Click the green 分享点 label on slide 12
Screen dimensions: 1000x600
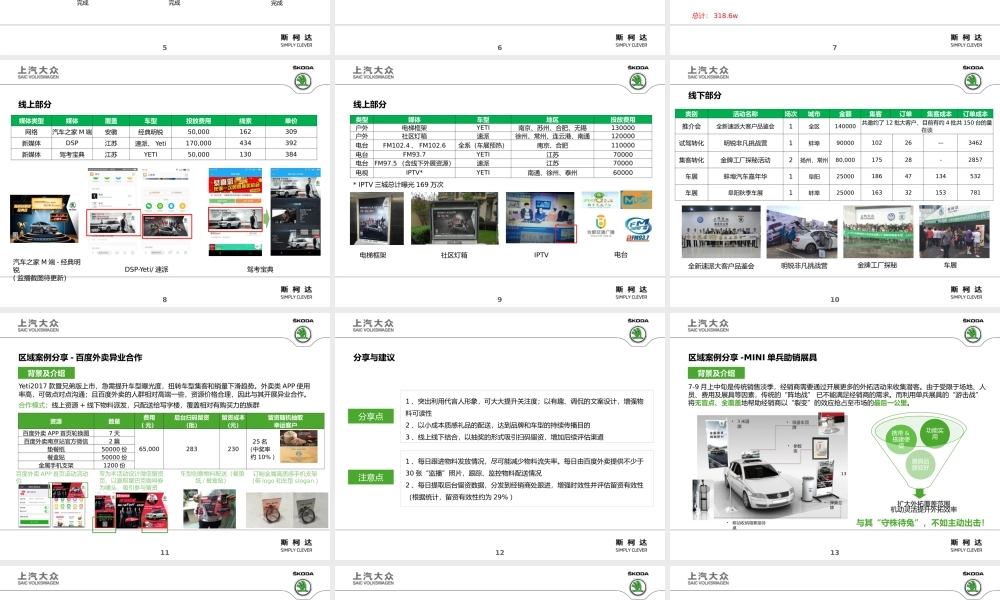371,416
